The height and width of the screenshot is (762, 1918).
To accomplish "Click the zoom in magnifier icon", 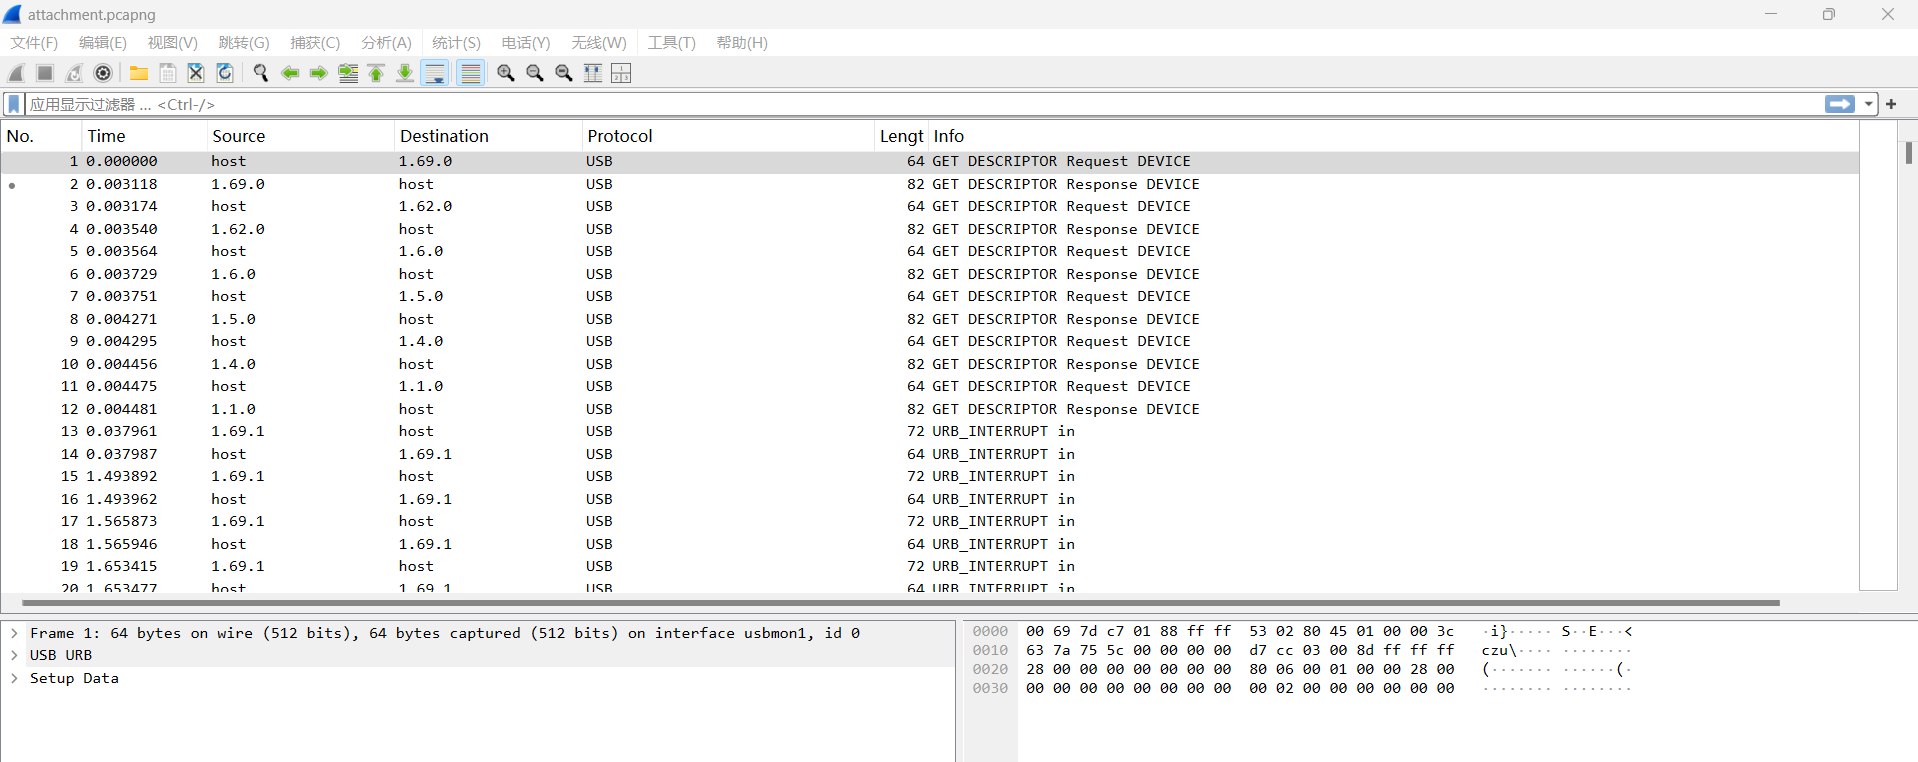I will pos(506,73).
